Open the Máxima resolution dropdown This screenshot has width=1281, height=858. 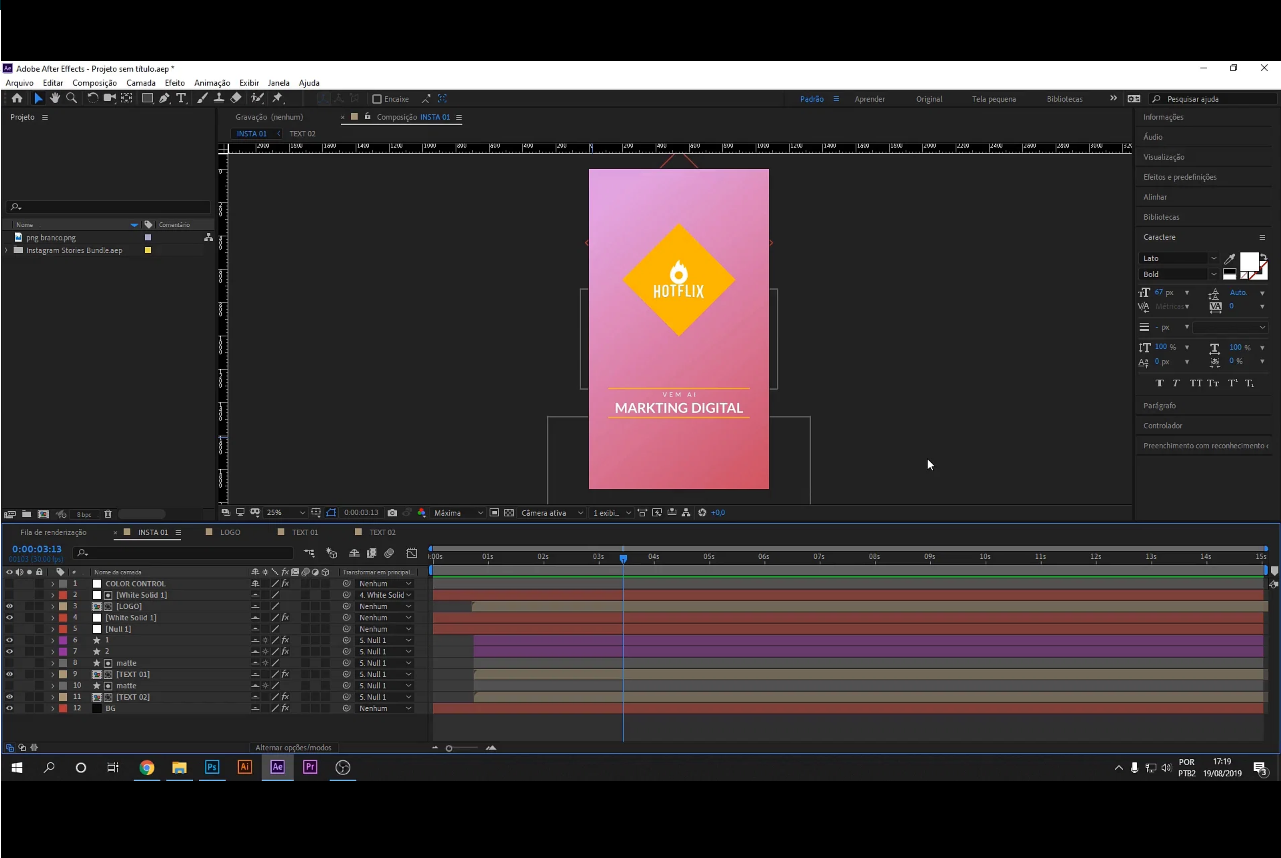(458, 513)
